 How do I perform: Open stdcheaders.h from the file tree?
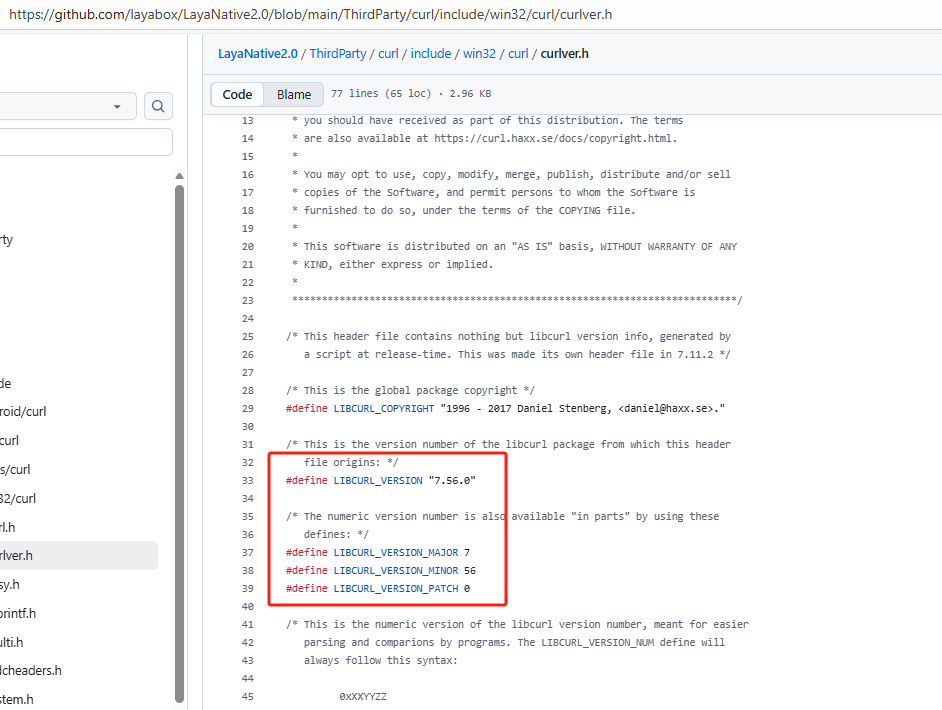pyautogui.click(x=30, y=671)
